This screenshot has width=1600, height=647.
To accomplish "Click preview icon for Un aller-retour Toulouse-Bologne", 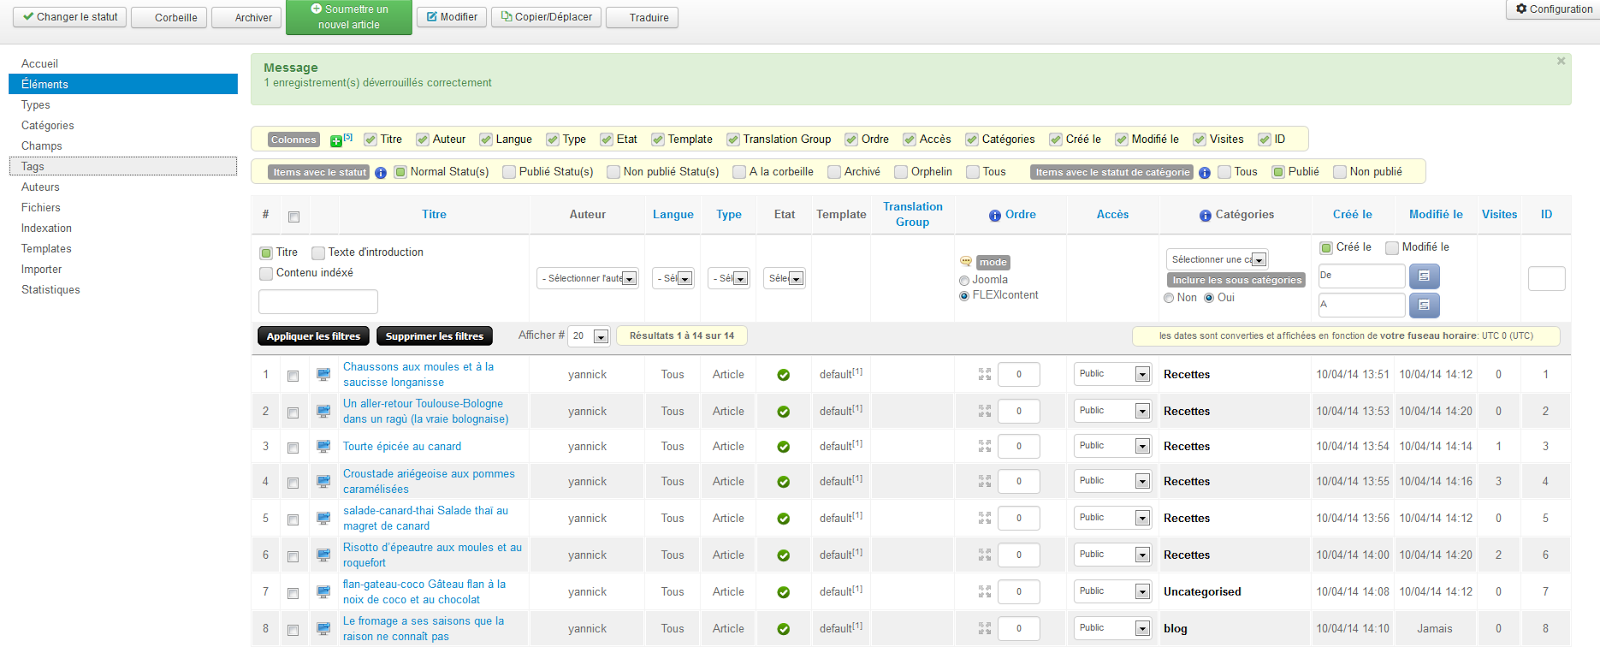I will point(324,411).
